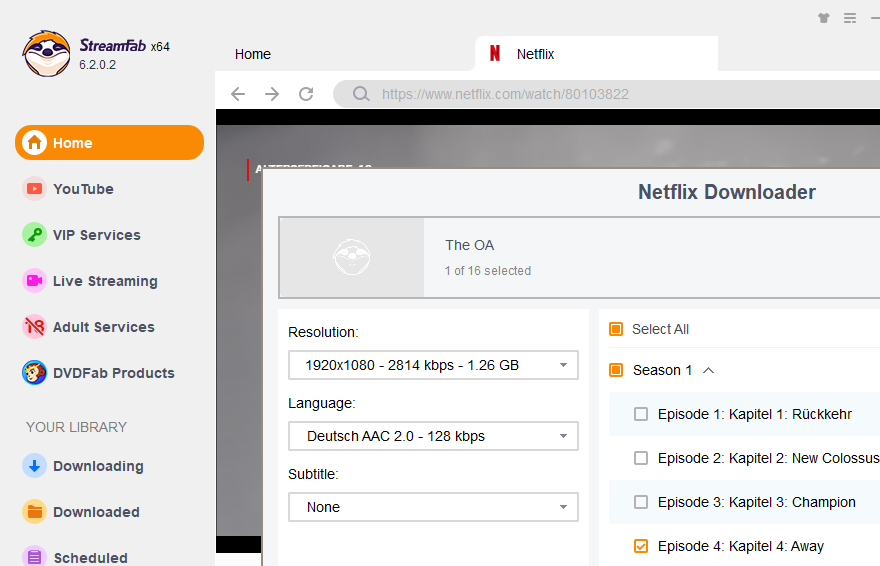
Task: Open the Downloaded folder icon
Action: (x=35, y=512)
